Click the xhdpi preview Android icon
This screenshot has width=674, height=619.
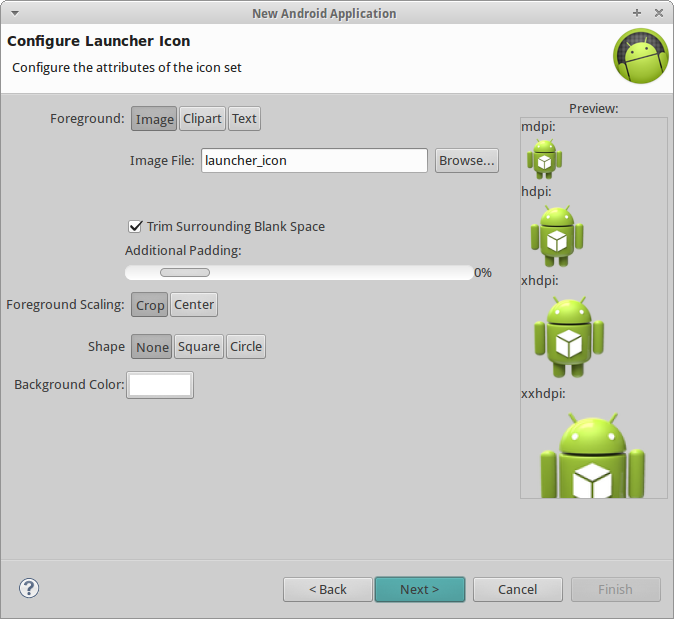tap(569, 337)
